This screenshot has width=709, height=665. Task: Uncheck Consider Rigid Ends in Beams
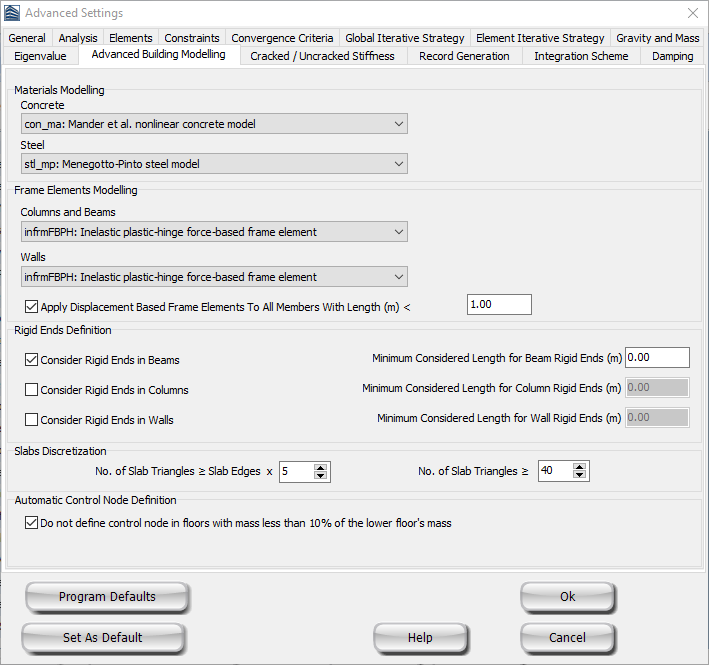point(32,360)
